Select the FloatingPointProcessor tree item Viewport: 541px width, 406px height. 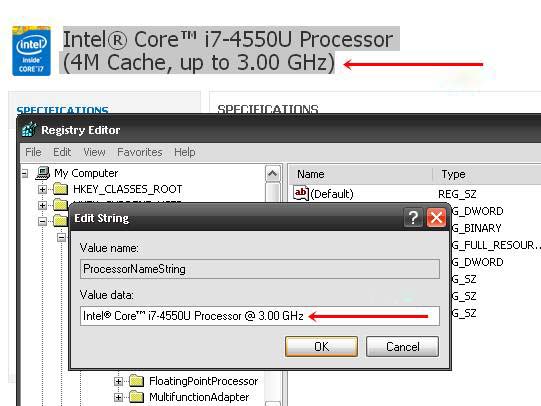click(x=204, y=381)
